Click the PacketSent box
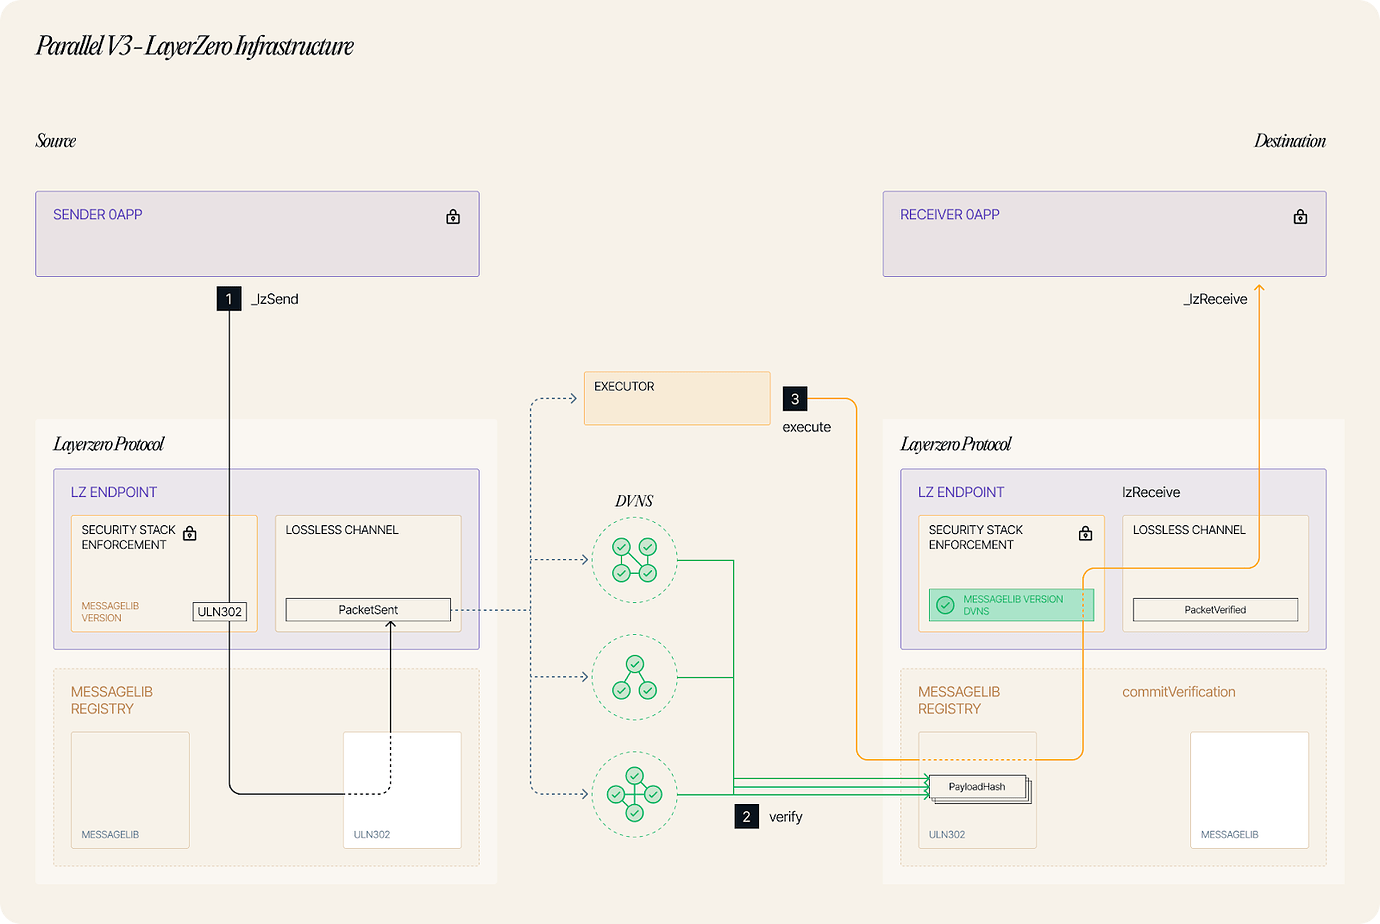The height and width of the screenshot is (924, 1380). [368, 610]
